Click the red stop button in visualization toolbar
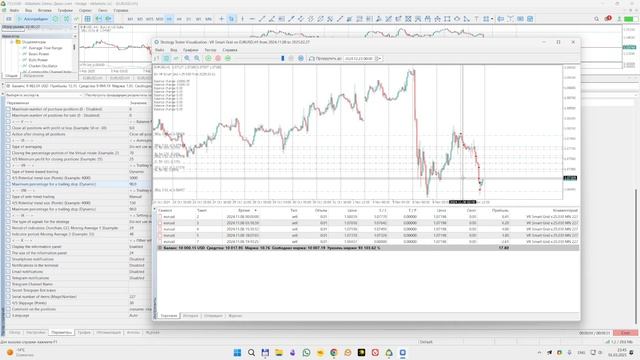The height and width of the screenshot is (360, 640). pyautogui.click(x=218, y=58)
